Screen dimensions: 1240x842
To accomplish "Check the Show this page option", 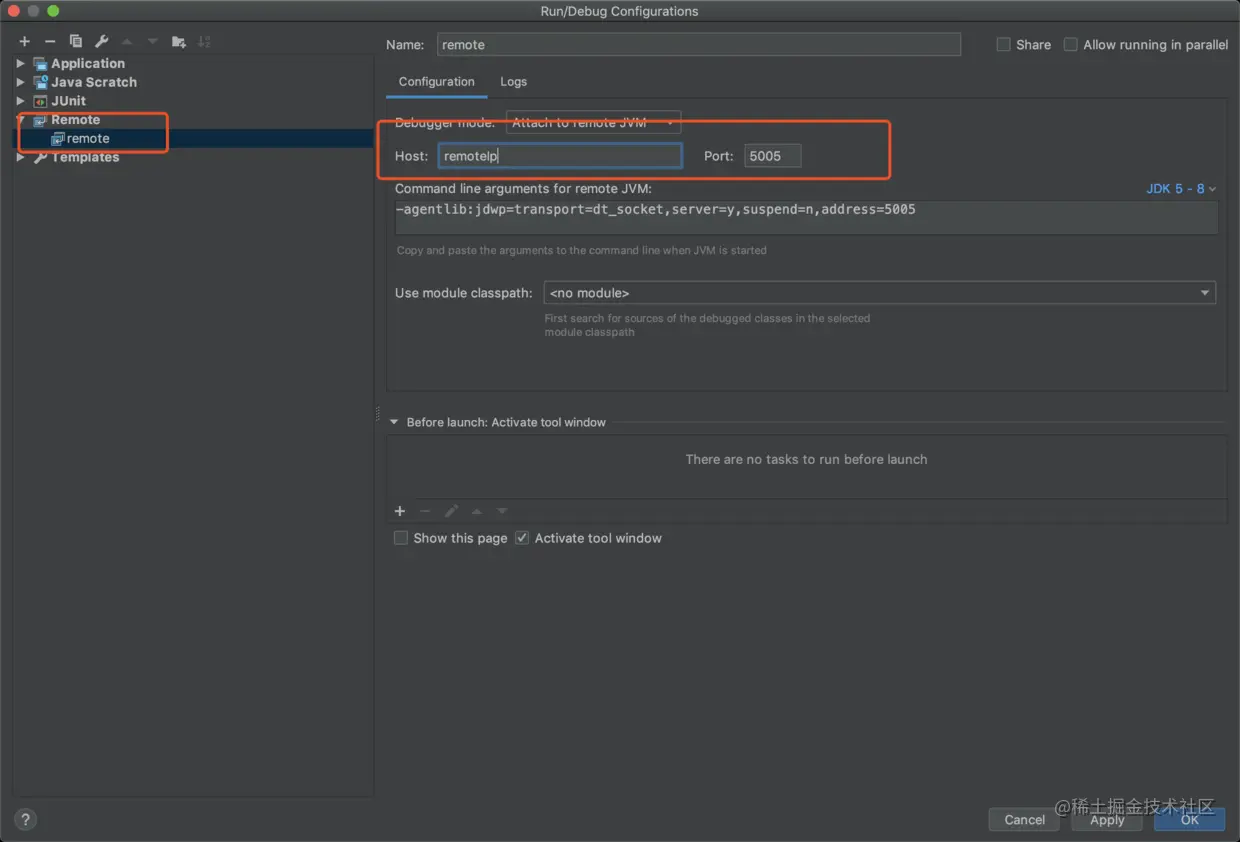I will 401,538.
